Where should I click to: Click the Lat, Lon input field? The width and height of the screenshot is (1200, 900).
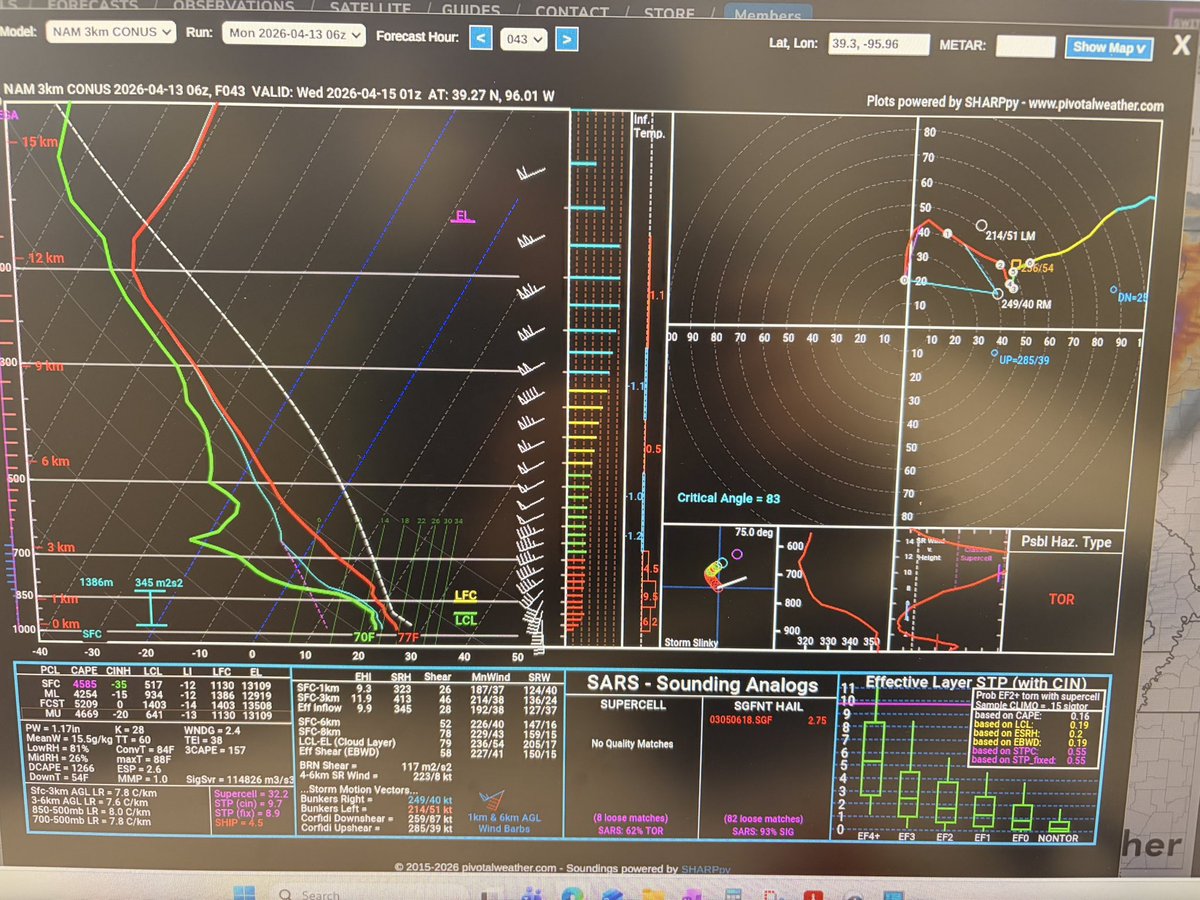tap(878, 46)
